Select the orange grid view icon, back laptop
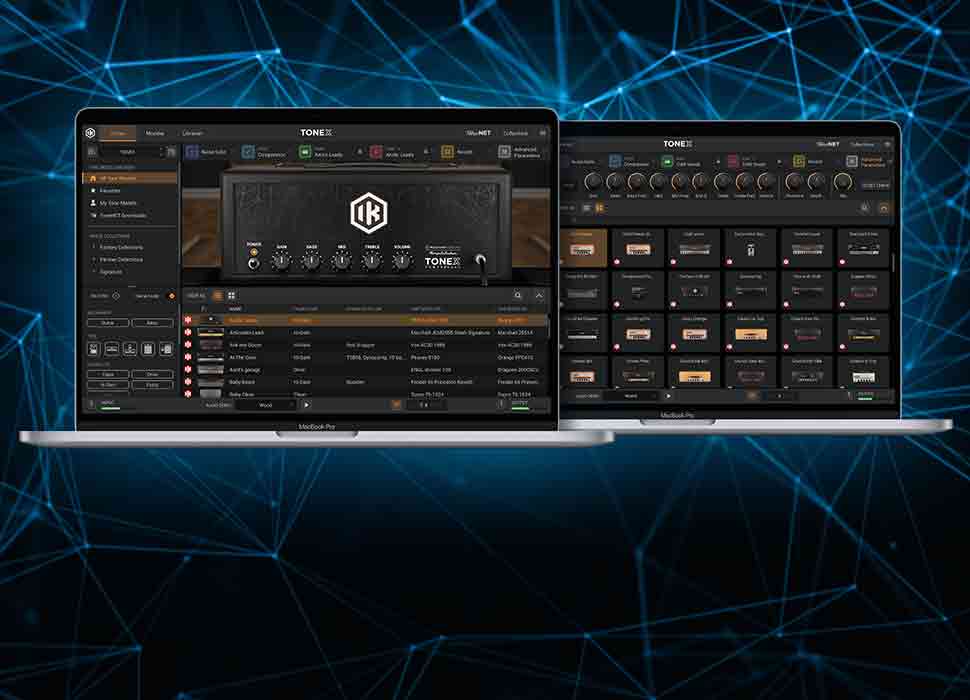This screenshot has height=700, width=970. (x=599, y=208)
